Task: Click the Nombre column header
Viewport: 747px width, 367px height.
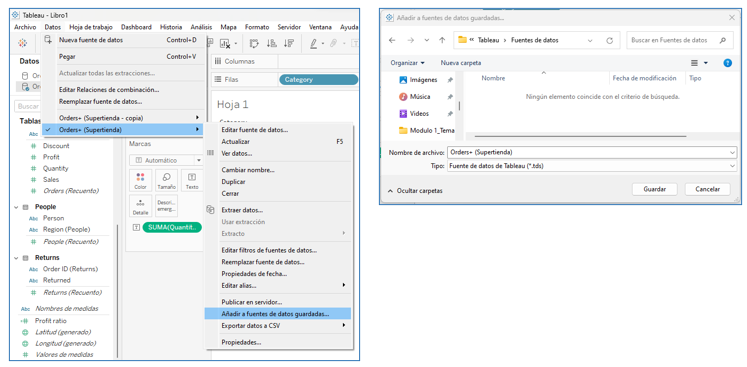Action: pyautogui.click(x=493, y=78)
